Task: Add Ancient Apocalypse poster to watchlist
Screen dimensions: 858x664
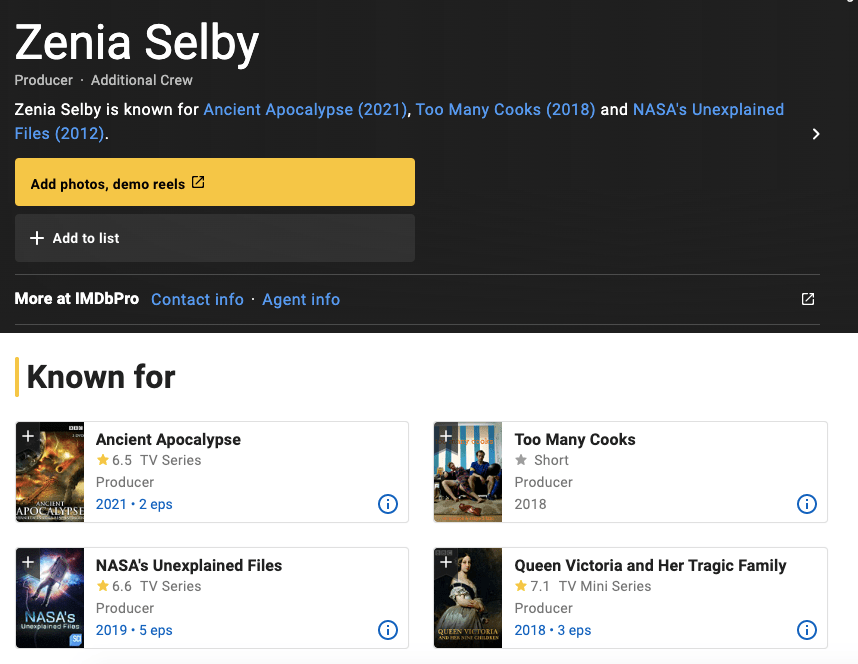Action: [28, 436]
